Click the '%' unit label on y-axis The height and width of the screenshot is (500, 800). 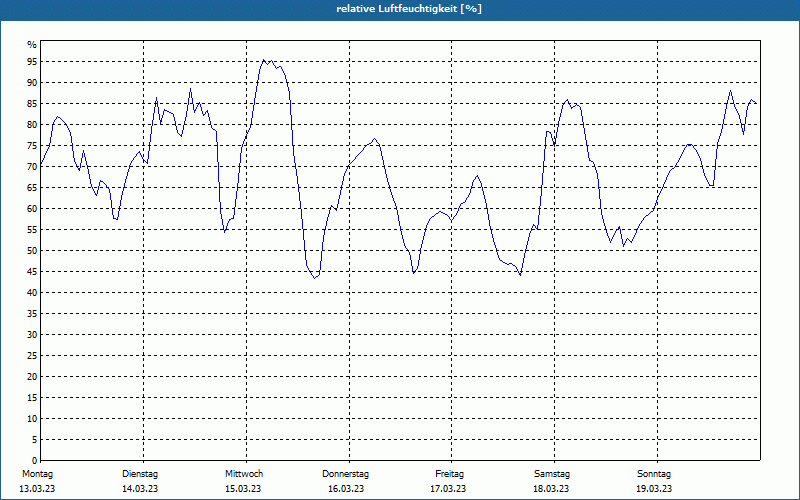click(x=32, y=45)
